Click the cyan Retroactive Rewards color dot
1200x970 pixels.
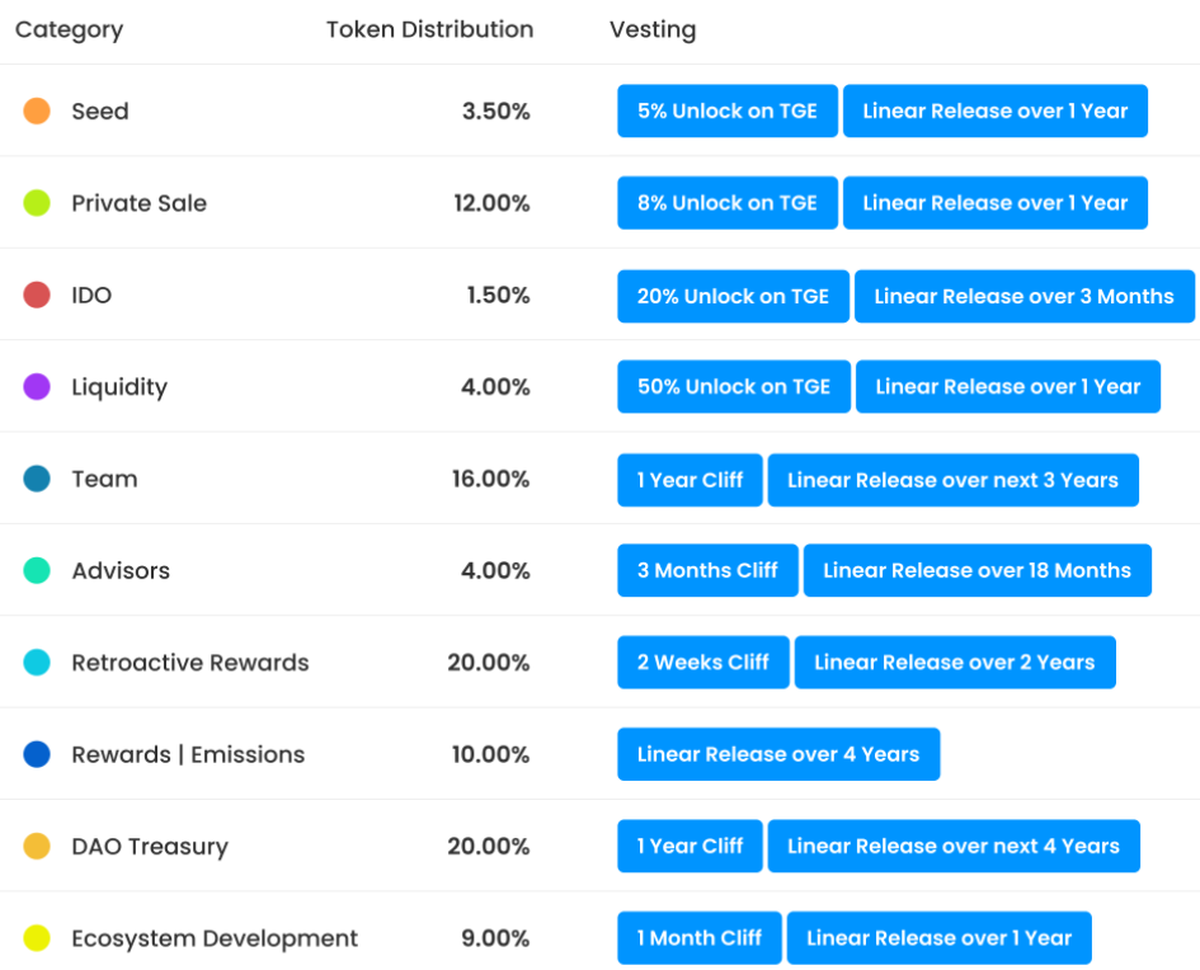[37, 663]
